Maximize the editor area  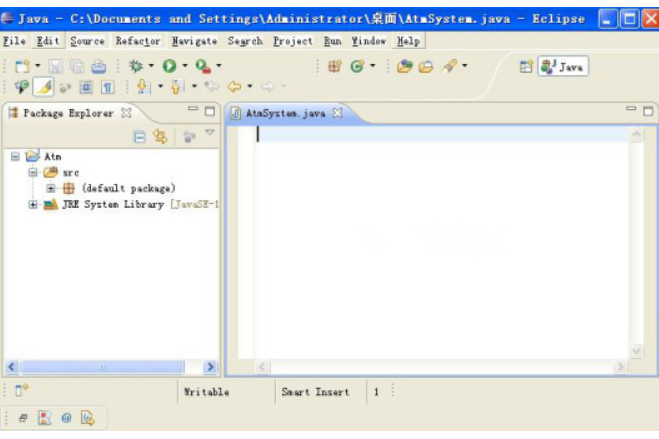648,111
